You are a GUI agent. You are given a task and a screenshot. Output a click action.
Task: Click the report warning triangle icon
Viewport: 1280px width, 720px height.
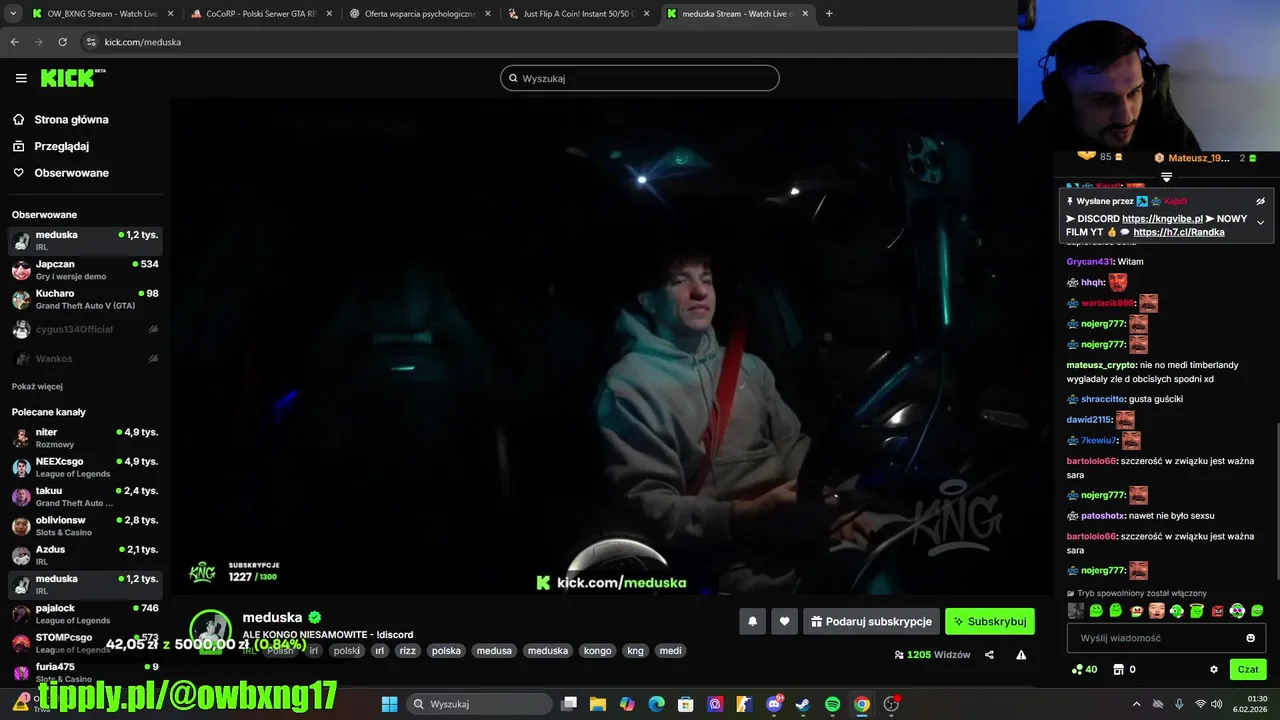pyautogui.click(x=1021, y=655)
